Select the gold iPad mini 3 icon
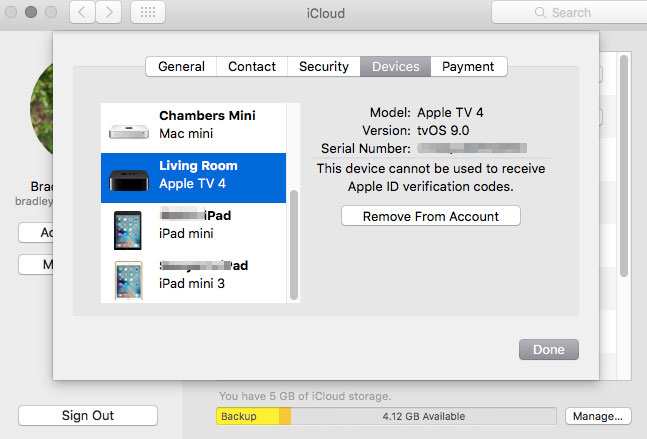Image resolution: width=647 pixels, height=439 pixels. [128, 280]
